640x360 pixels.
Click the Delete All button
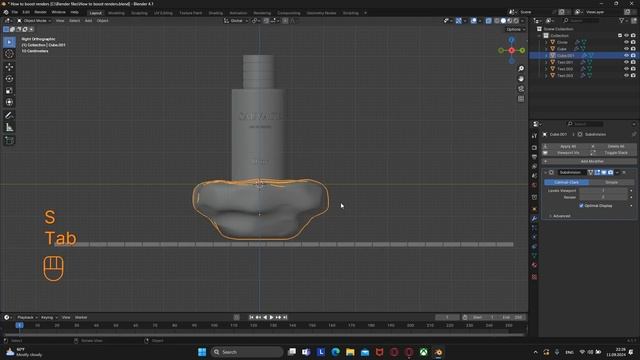coord(613,147)
